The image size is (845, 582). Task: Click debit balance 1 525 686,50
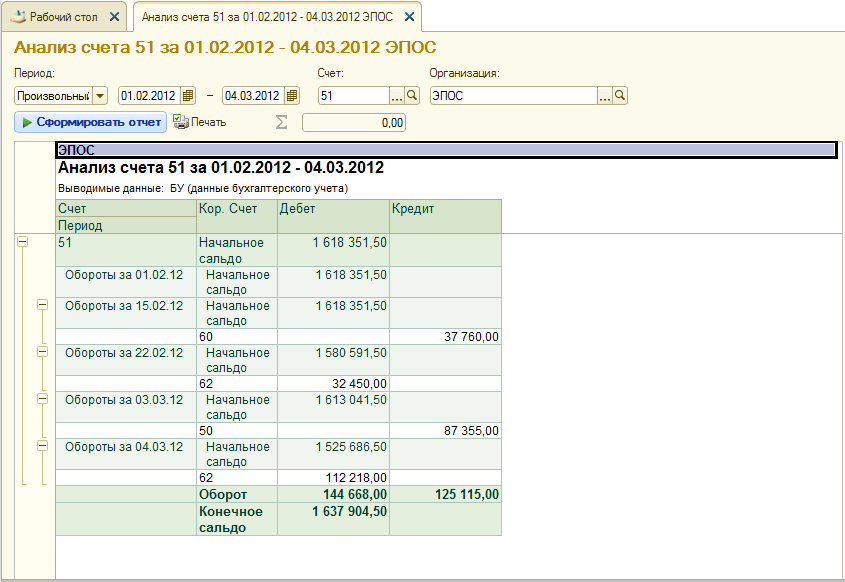(x=351, y=447)
